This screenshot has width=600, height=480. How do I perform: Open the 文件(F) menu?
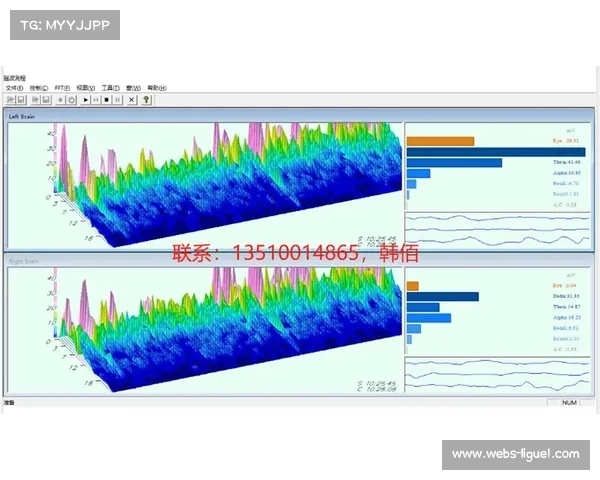(x=13, y=88)
